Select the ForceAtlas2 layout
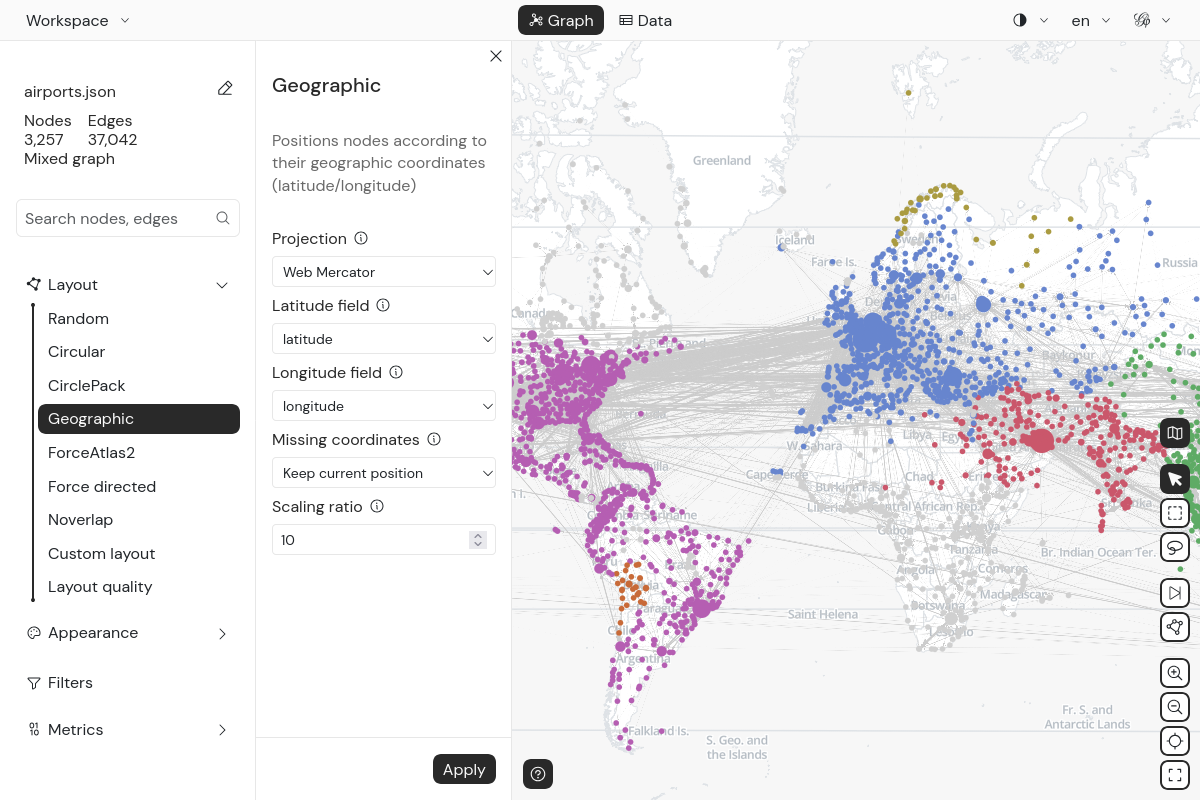 (x=139, y=453)
